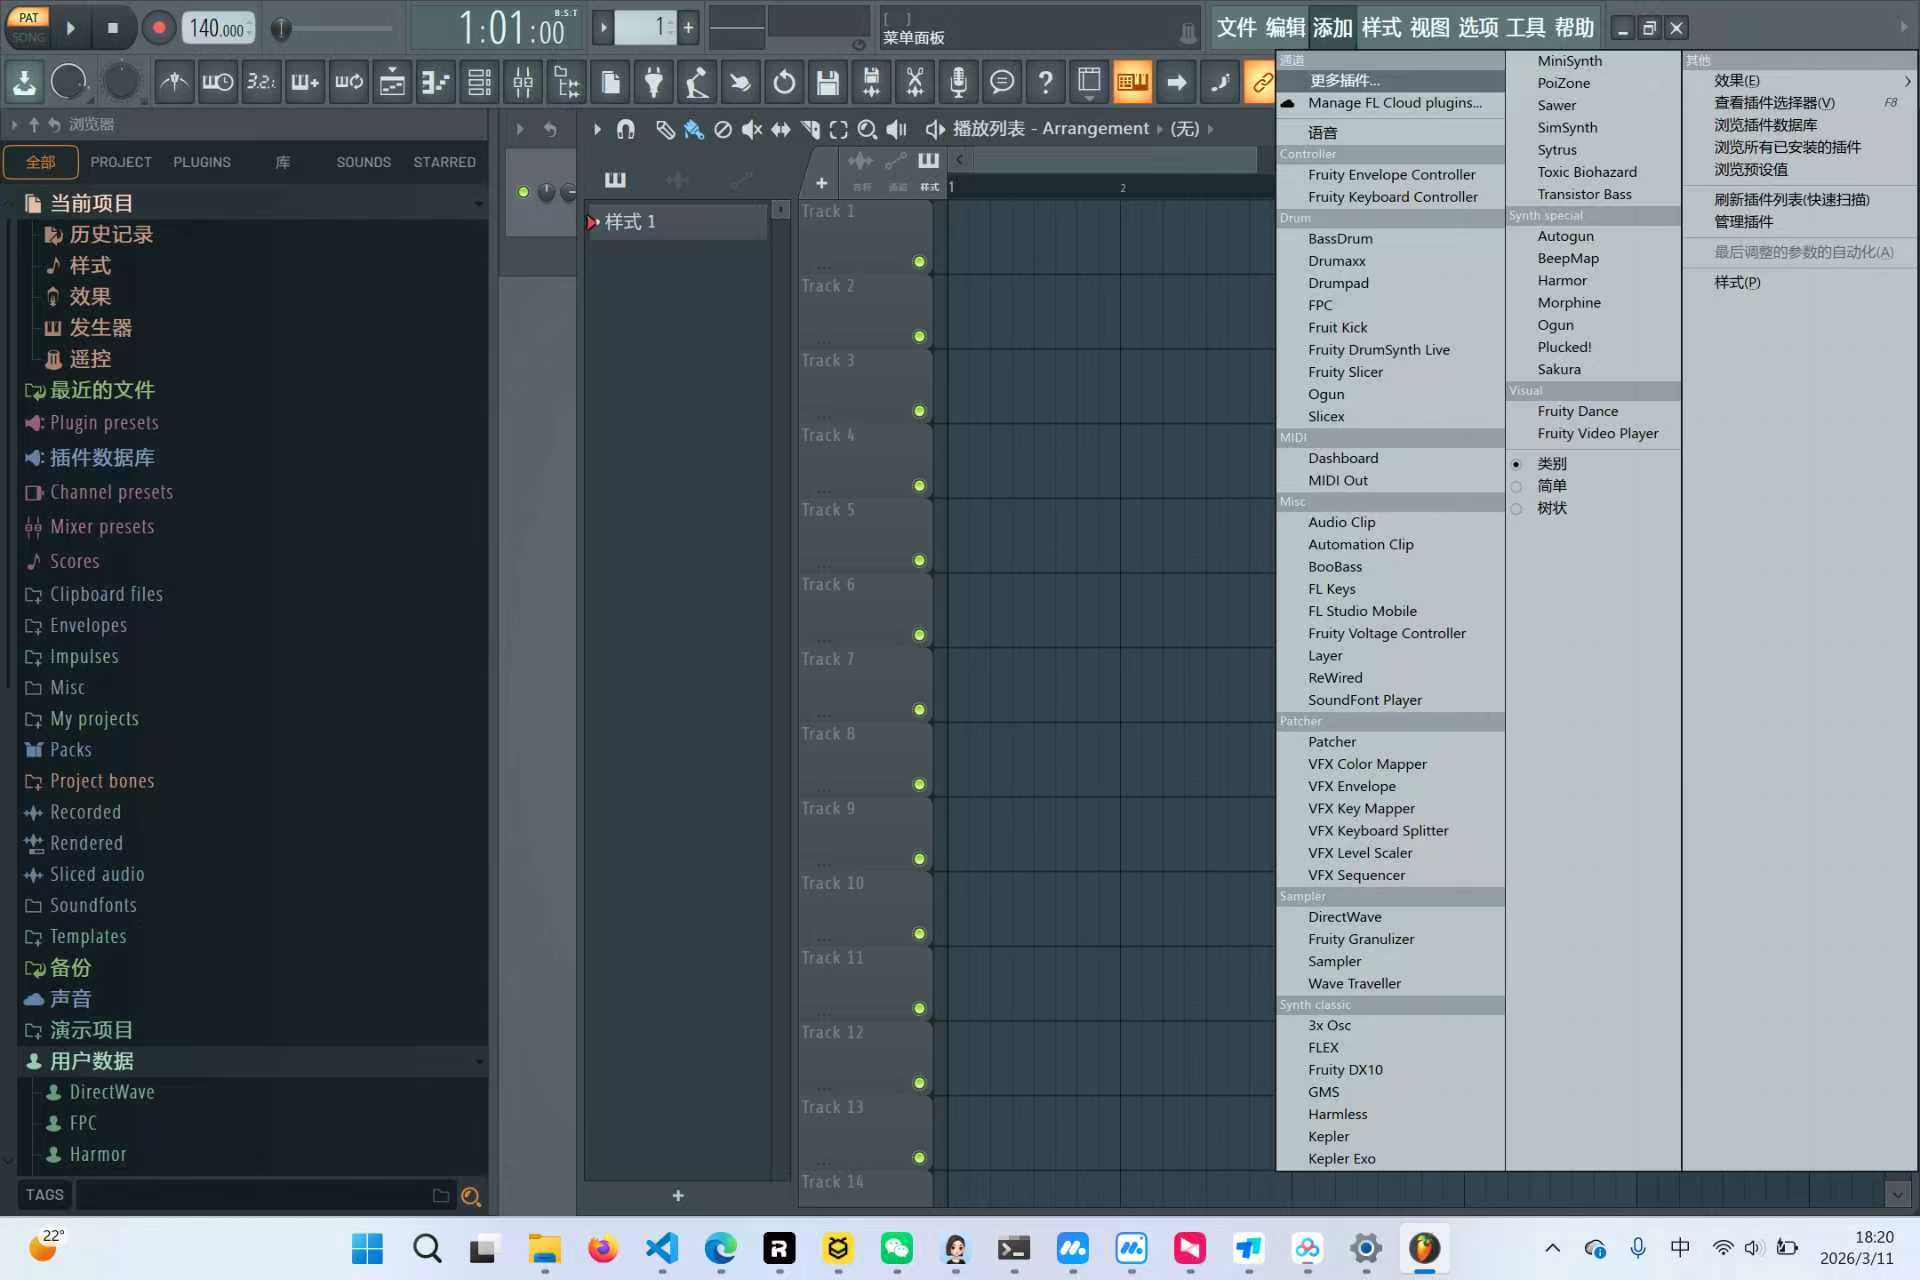
Task: Select Fruity Granulizer from the Sampler list
Action: (x=1361, y=938)
